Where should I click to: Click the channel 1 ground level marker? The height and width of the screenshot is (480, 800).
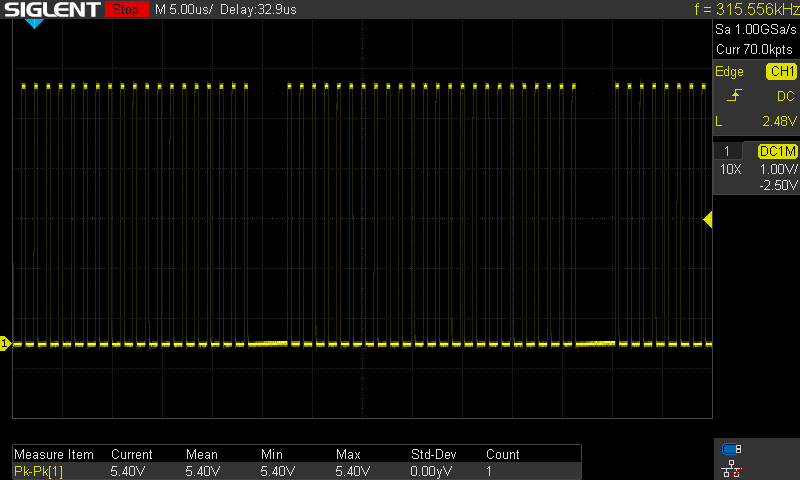coord(5,343)
